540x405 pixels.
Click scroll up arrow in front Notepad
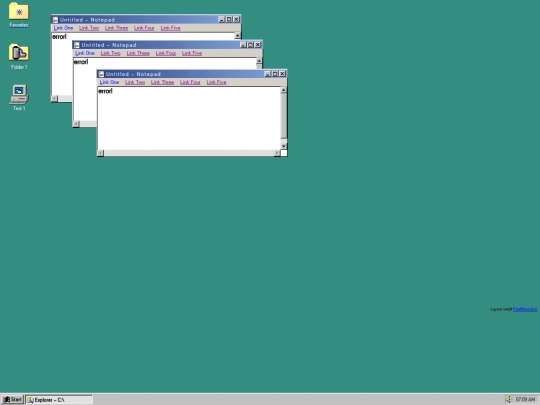283,90
